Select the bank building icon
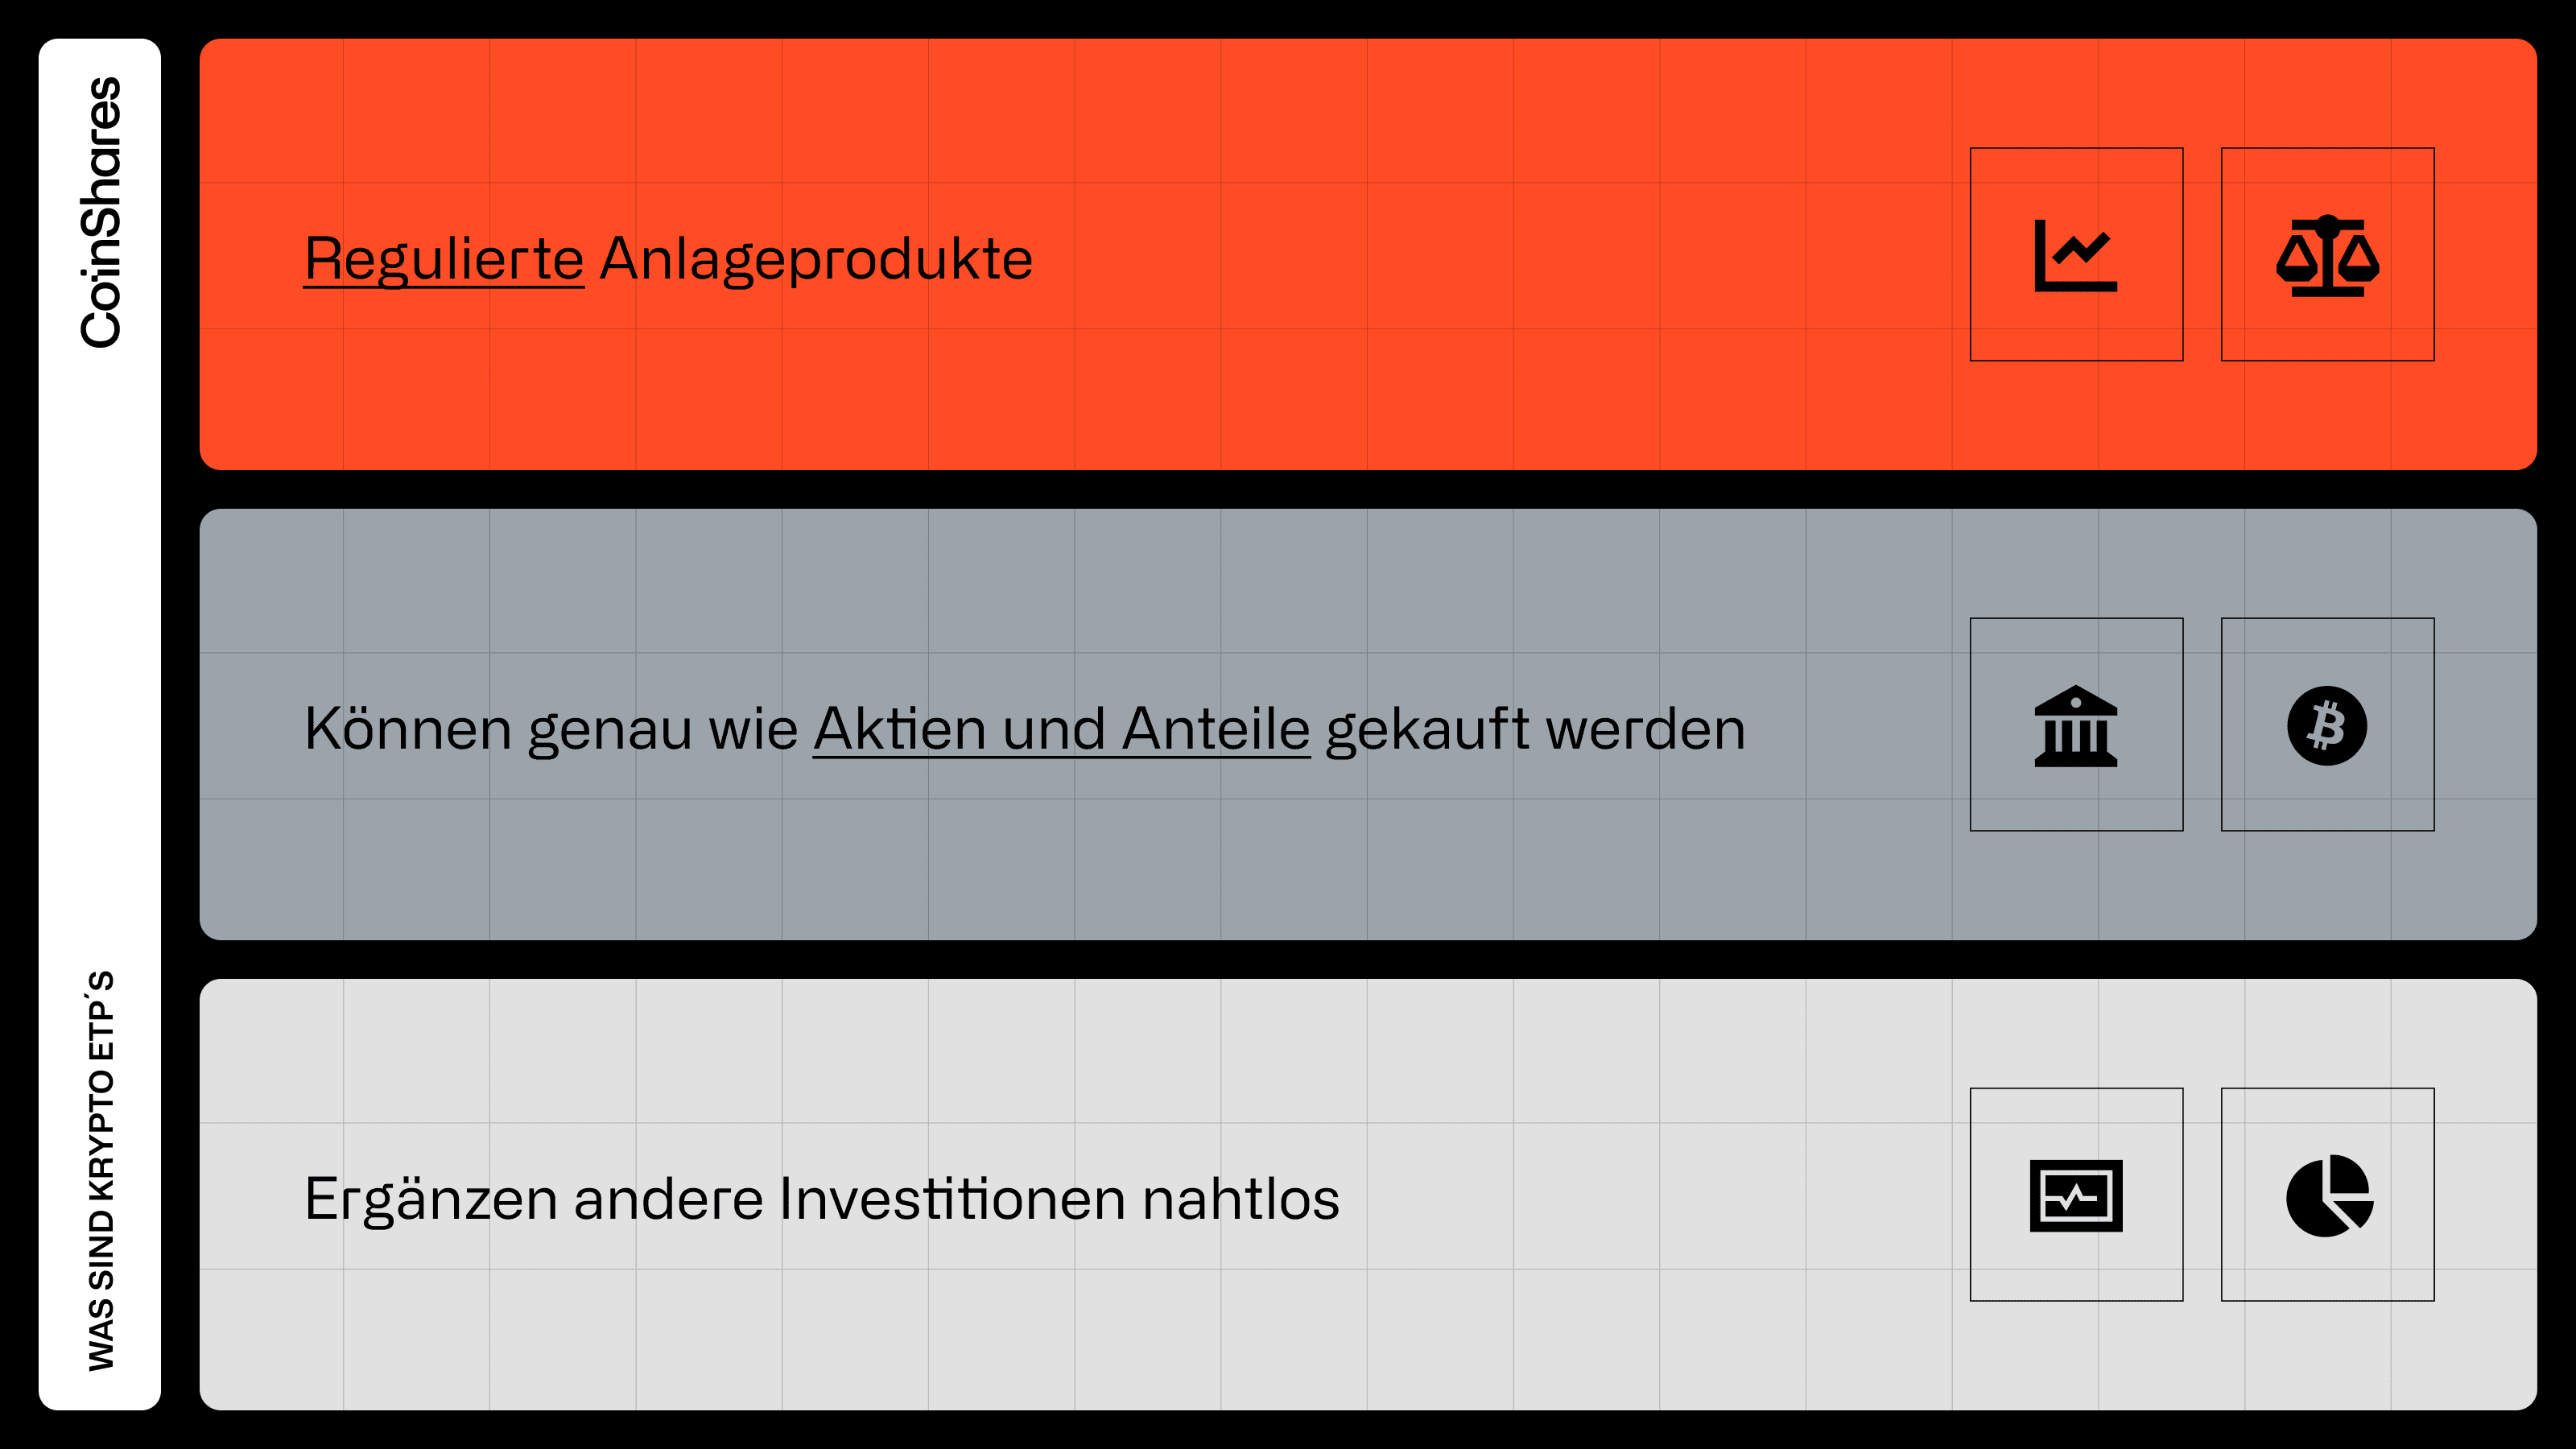The height and width of the screenshot is (1449, 2576). 2076,726
